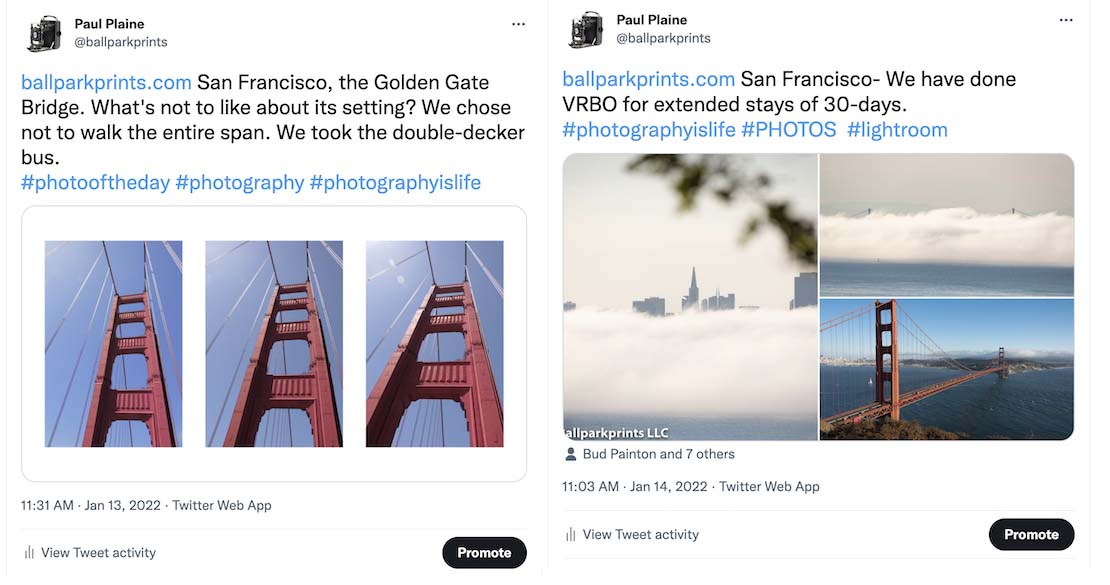
Task: Open the three bridge tower photos image
Action: point(274,343)
